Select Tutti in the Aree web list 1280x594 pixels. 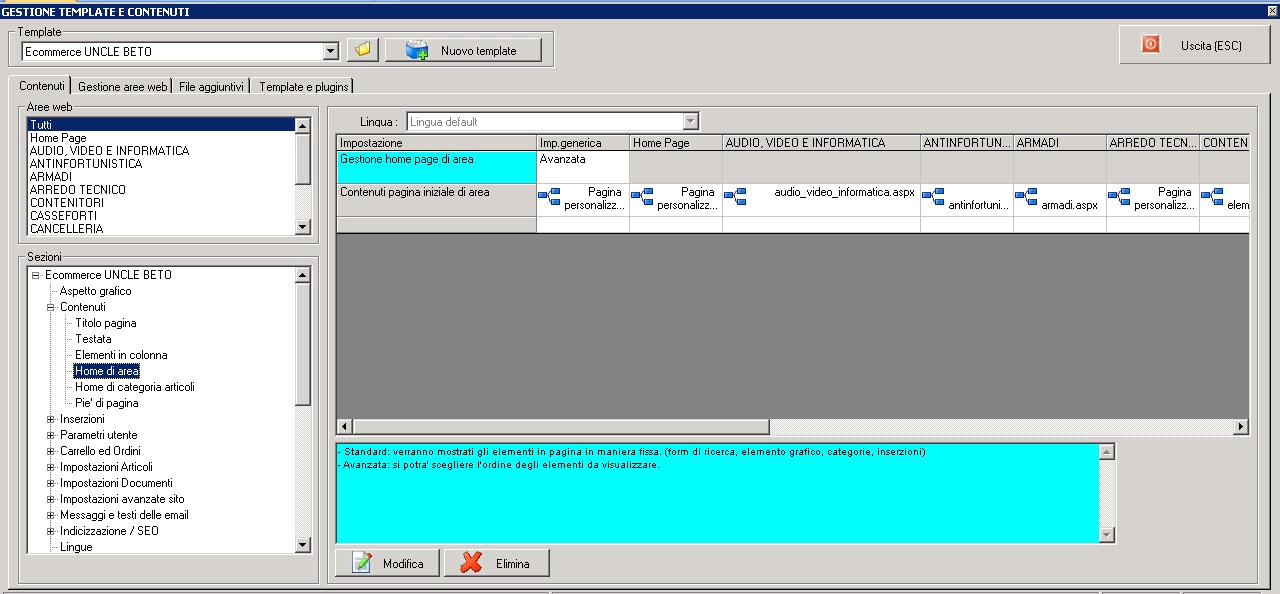pyautogui.click(x=162, y=124)
